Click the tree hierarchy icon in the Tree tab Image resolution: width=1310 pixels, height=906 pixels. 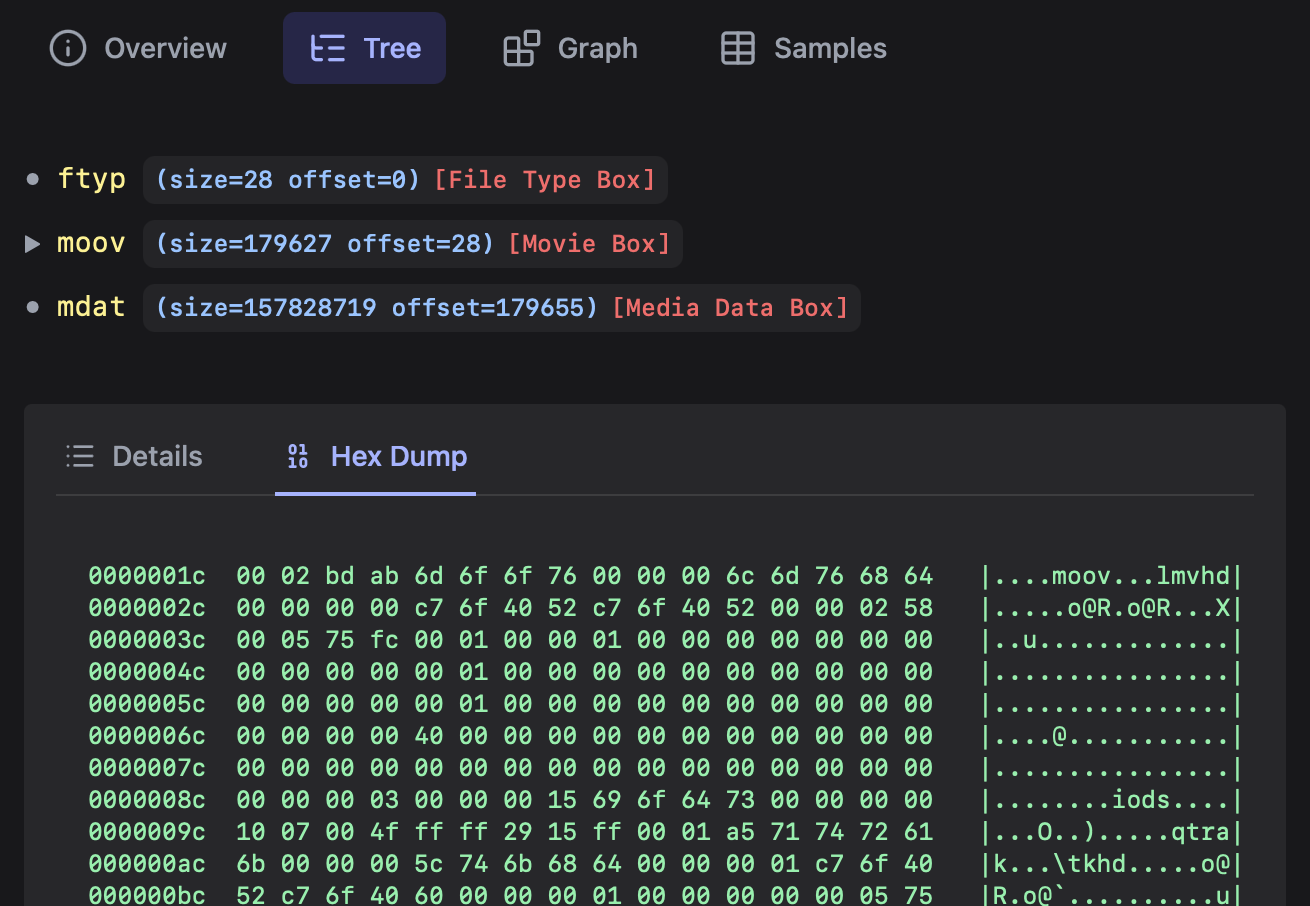[327, 48]
